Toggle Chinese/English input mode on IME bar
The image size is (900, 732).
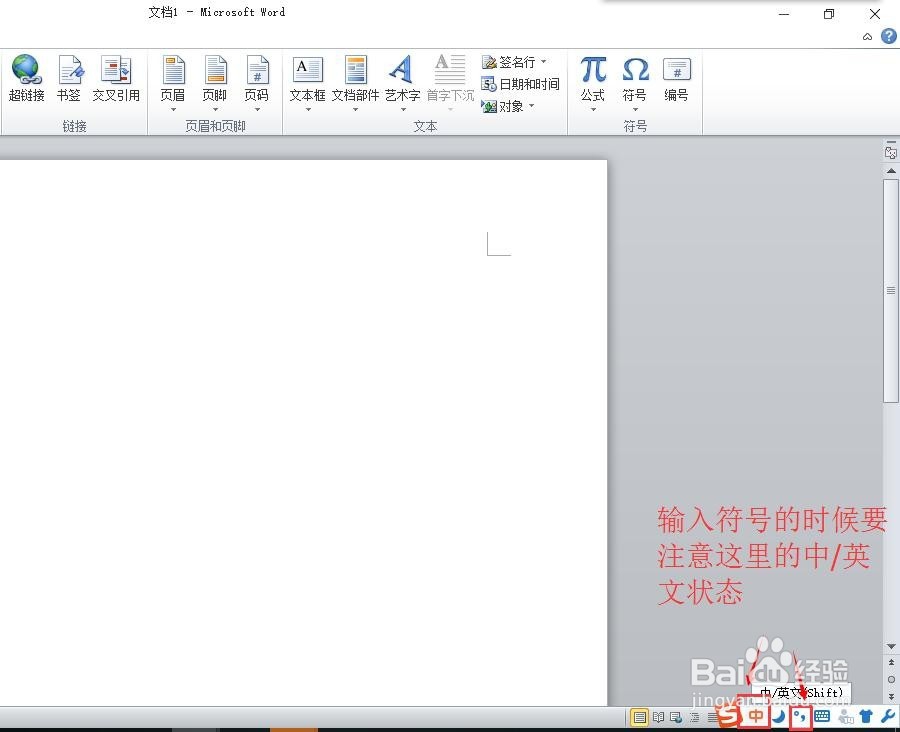[754, 716]
